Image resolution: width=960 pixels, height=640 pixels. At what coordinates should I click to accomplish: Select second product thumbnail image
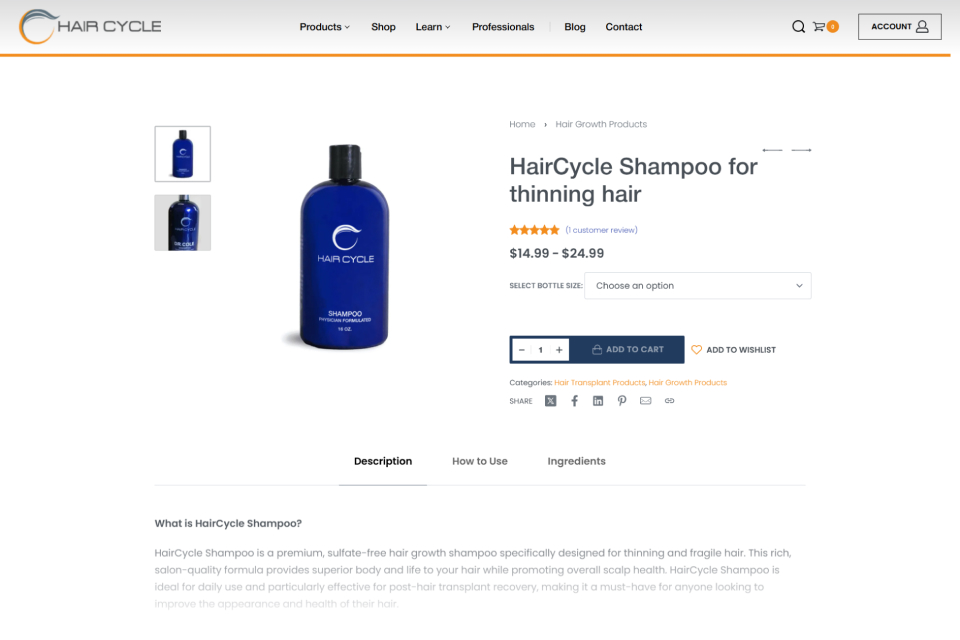(x=182, y=222)
